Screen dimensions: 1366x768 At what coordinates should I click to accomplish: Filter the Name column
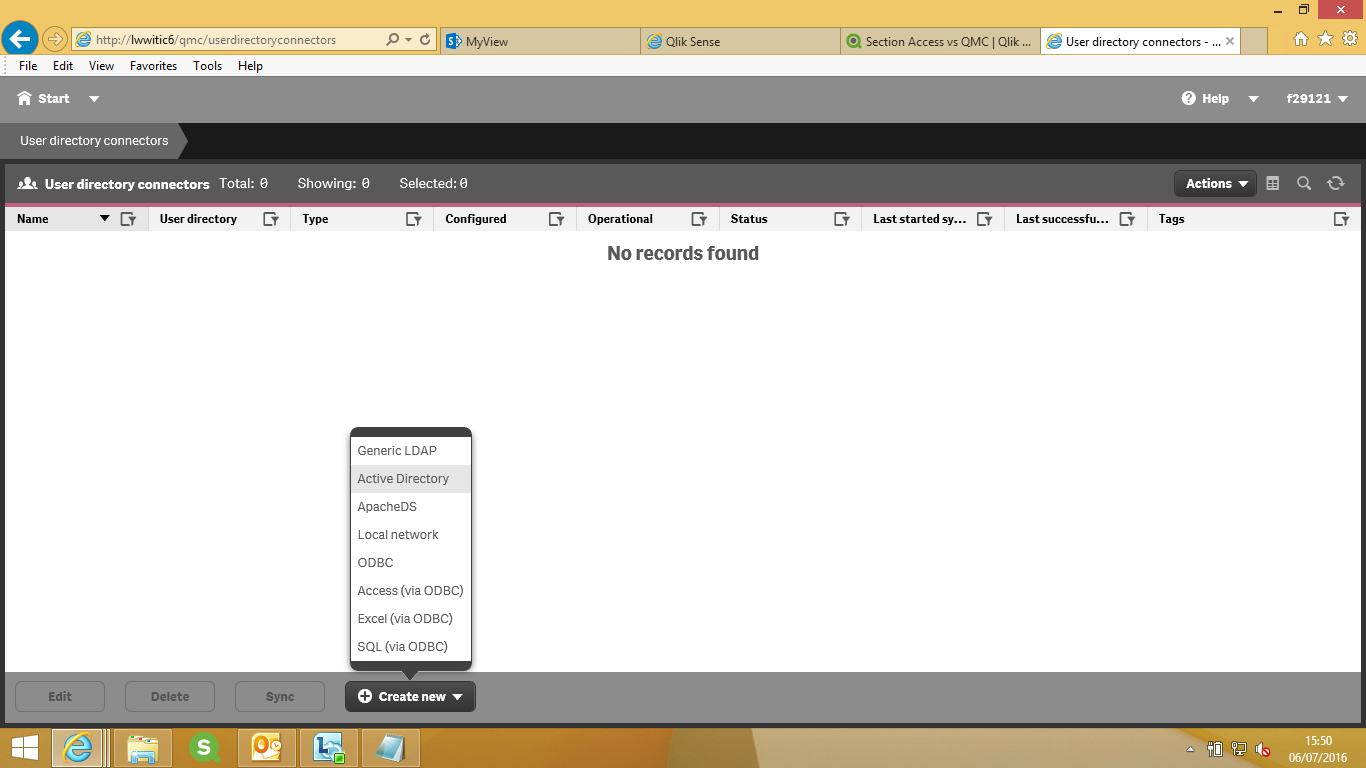tap(128, 219)
